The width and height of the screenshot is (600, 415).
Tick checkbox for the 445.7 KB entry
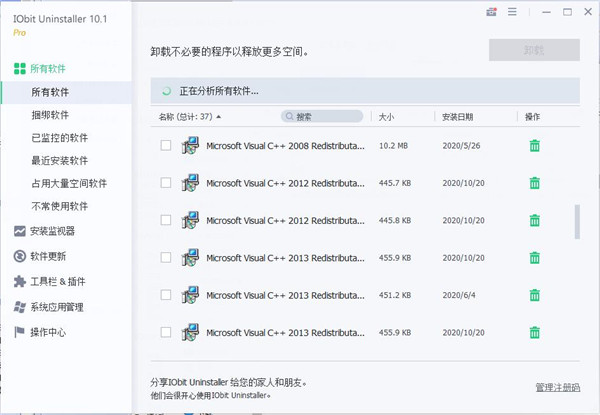[x=166, y=183]
